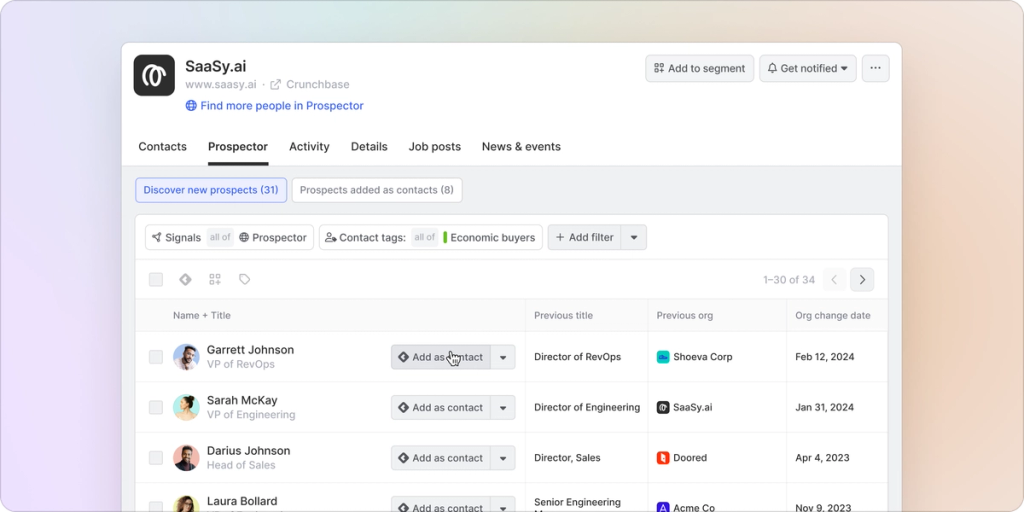Click the Previous title column header
This screenshot has height=512, width=1024.
(x=564, y=315)
